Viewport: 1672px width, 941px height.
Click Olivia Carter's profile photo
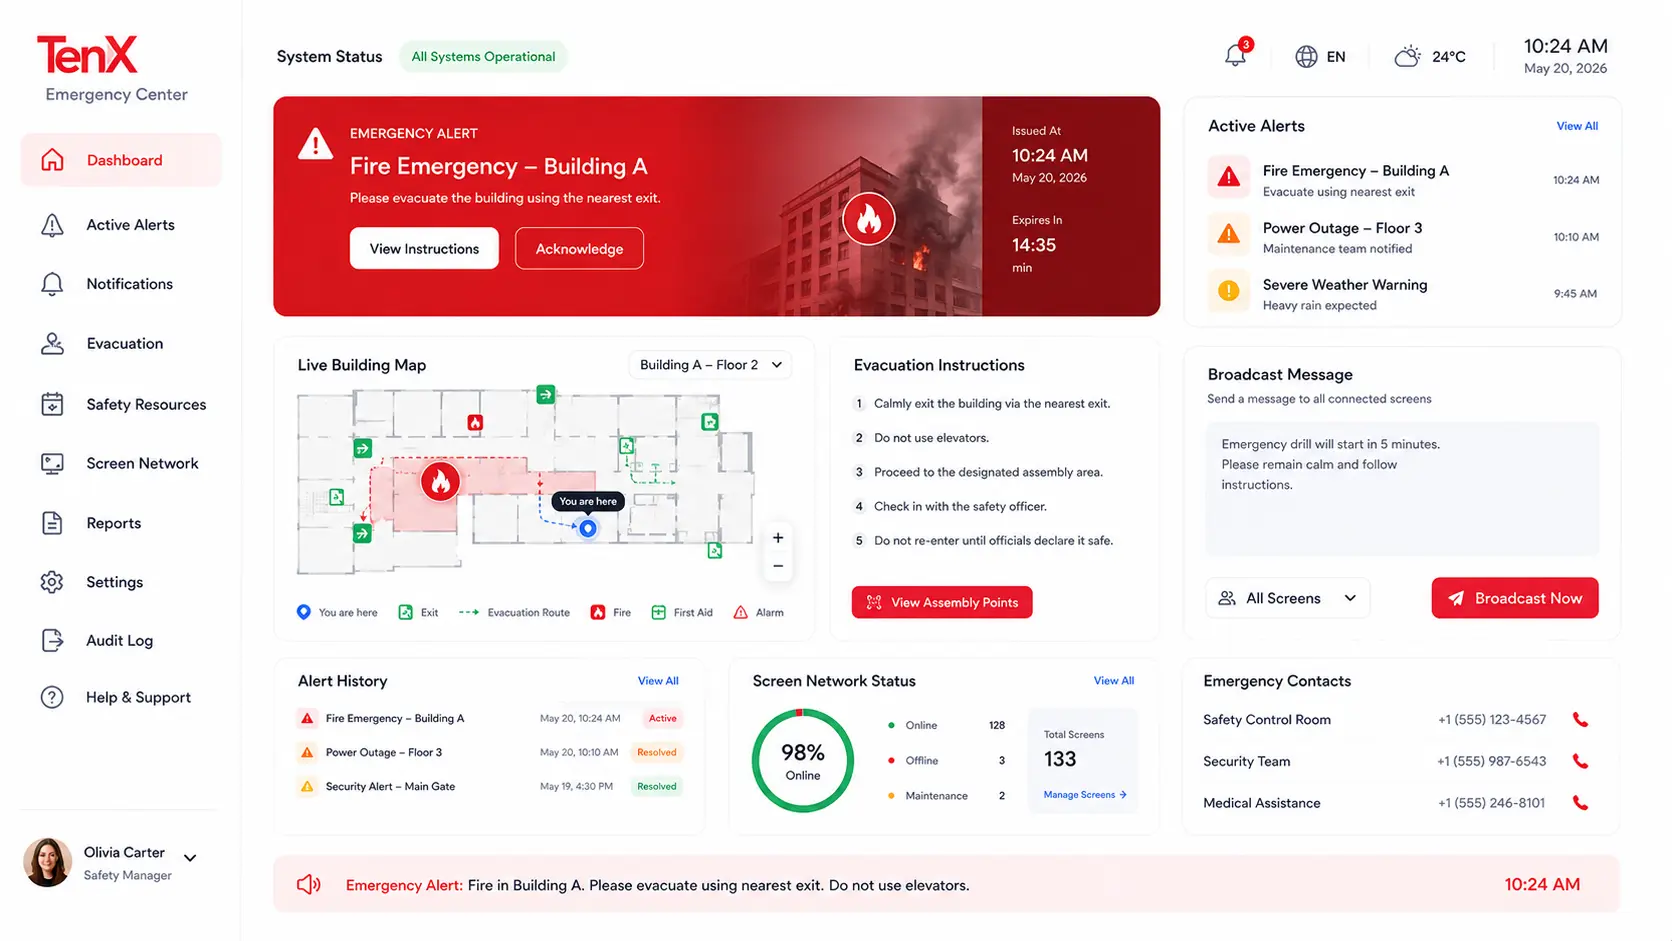tap(47, 863)
